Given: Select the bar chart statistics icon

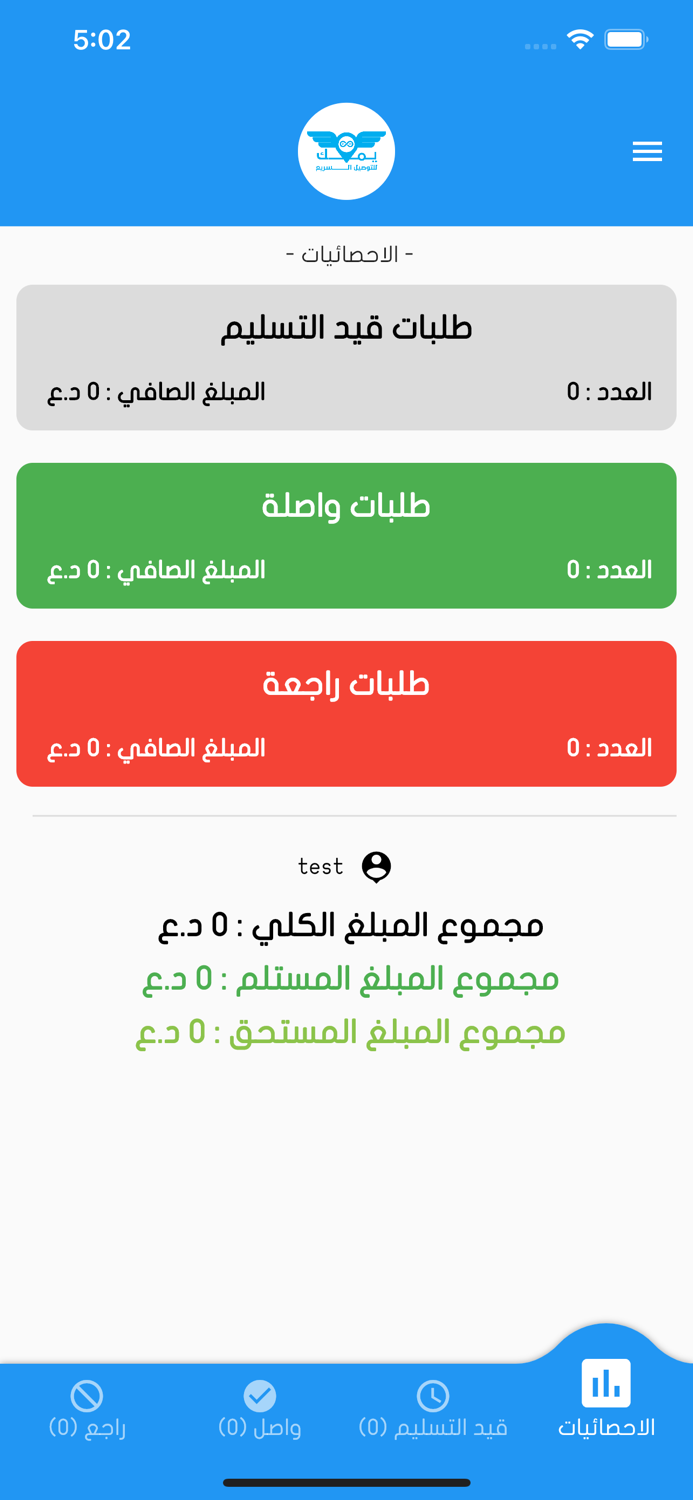Looking at the screenshot, I should point(607,1385).
